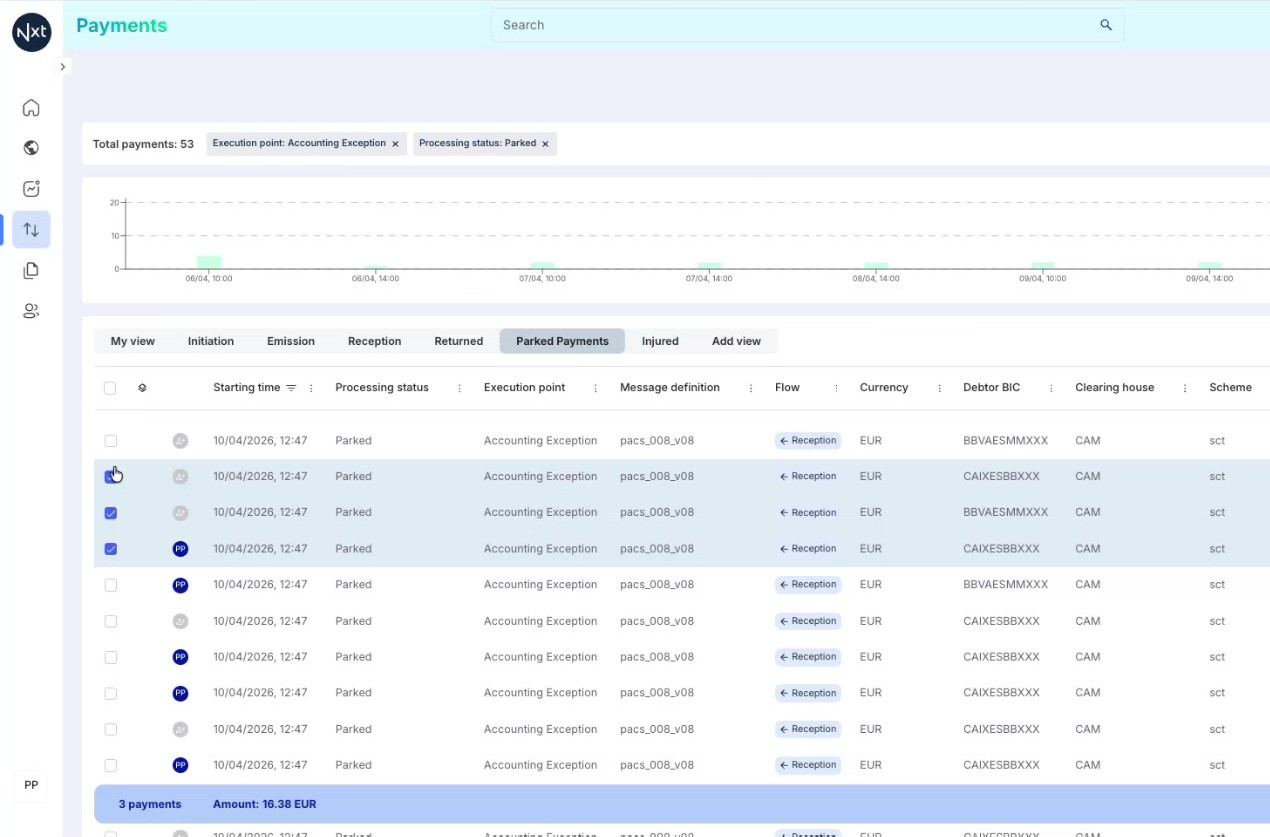Click the magnifier icon in the search bar
Image resolution: width=1270 pixels, height=837 pixels.
pos(1106,25)
